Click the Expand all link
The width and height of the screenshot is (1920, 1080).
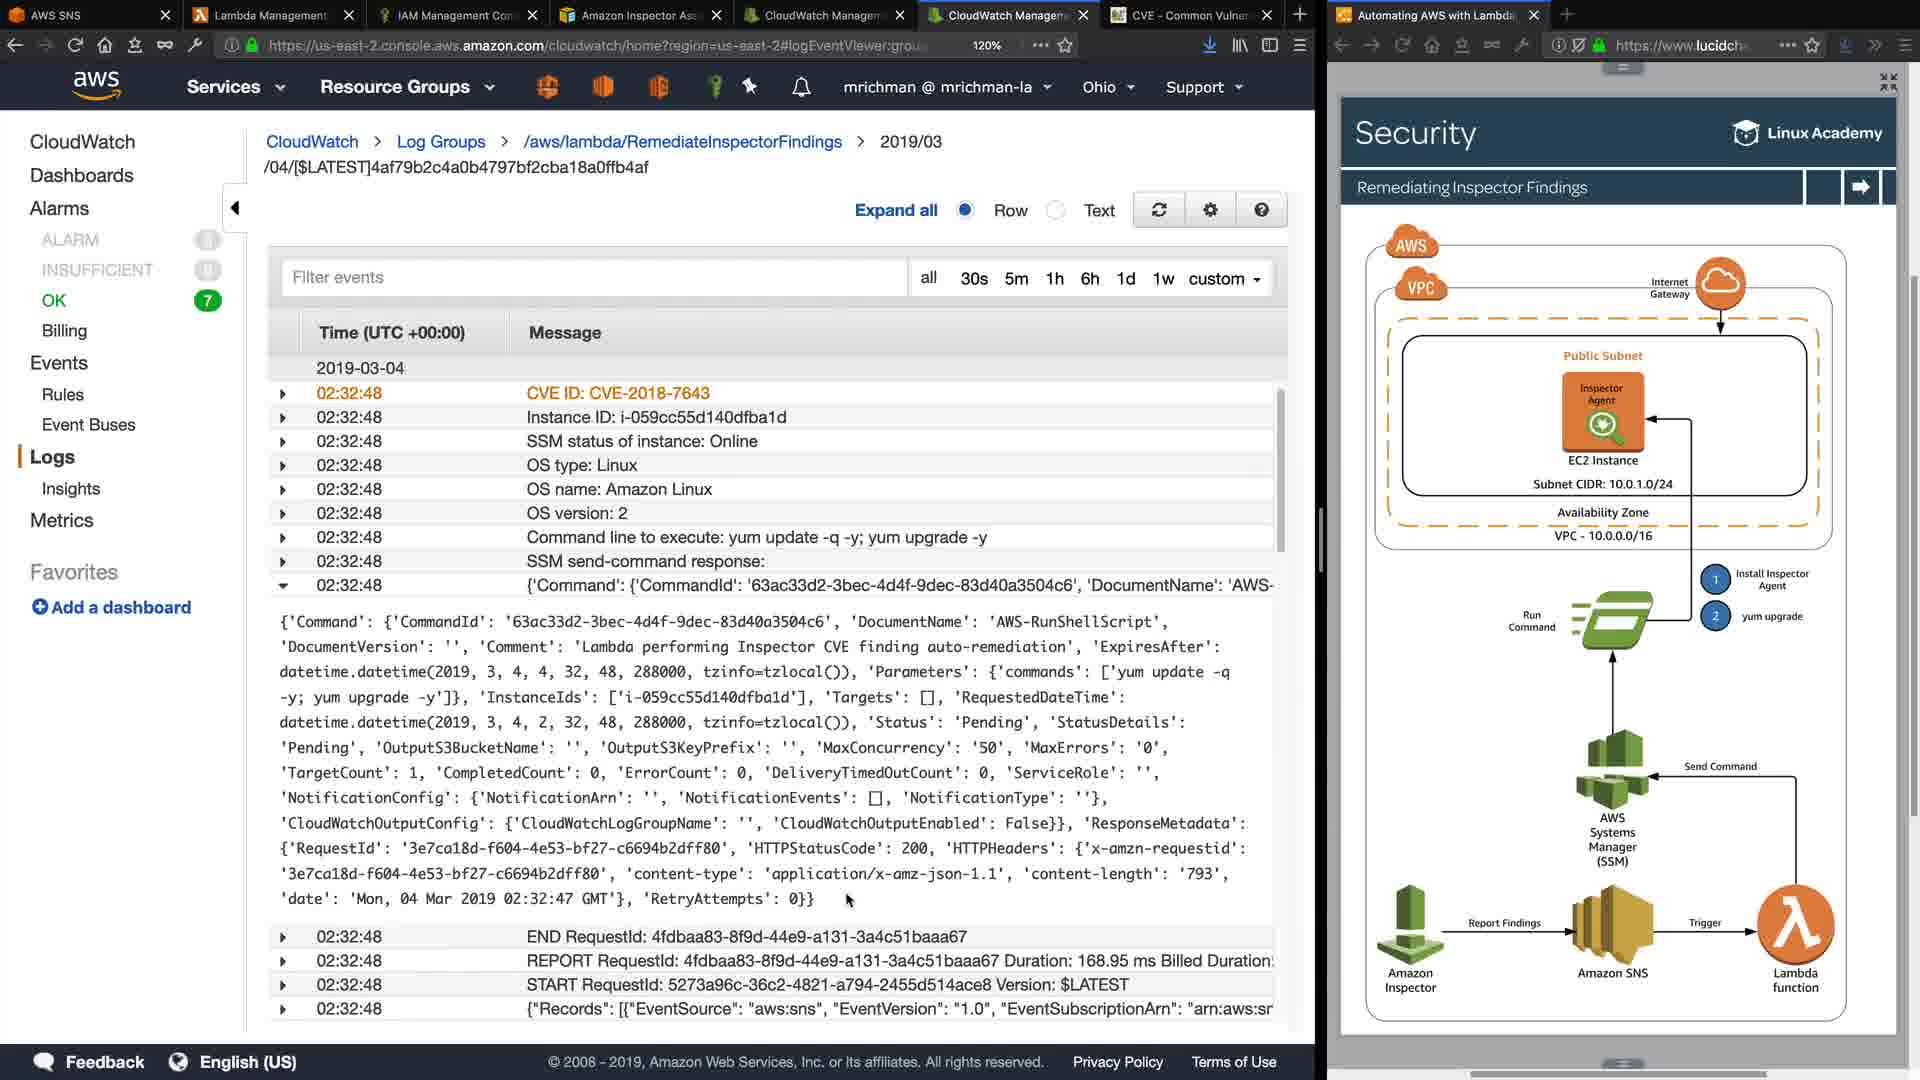click(895, 210)
